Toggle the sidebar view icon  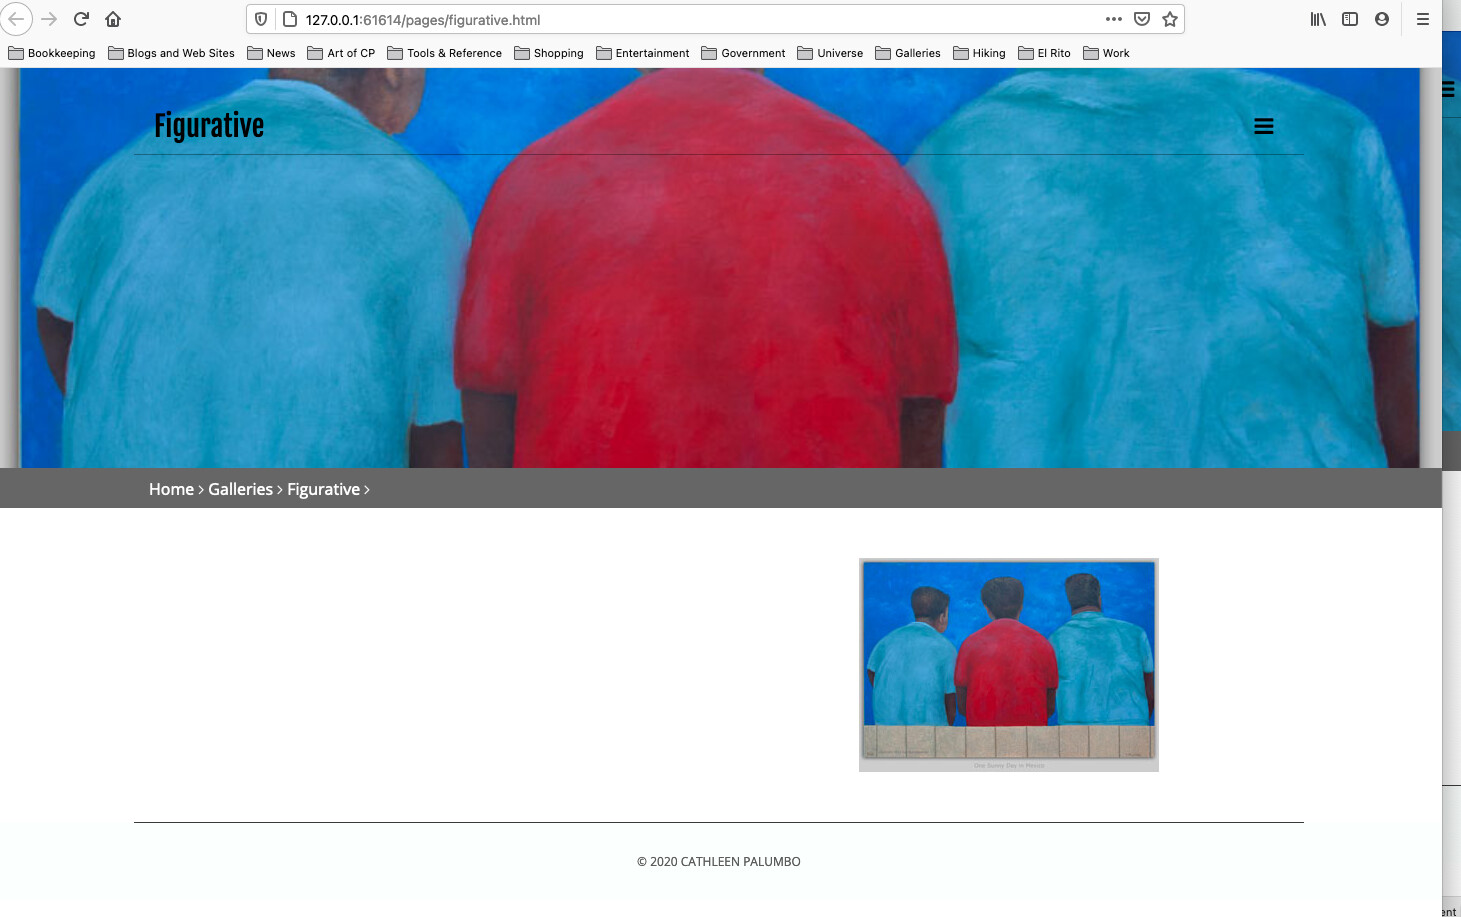click(1350, 19)
